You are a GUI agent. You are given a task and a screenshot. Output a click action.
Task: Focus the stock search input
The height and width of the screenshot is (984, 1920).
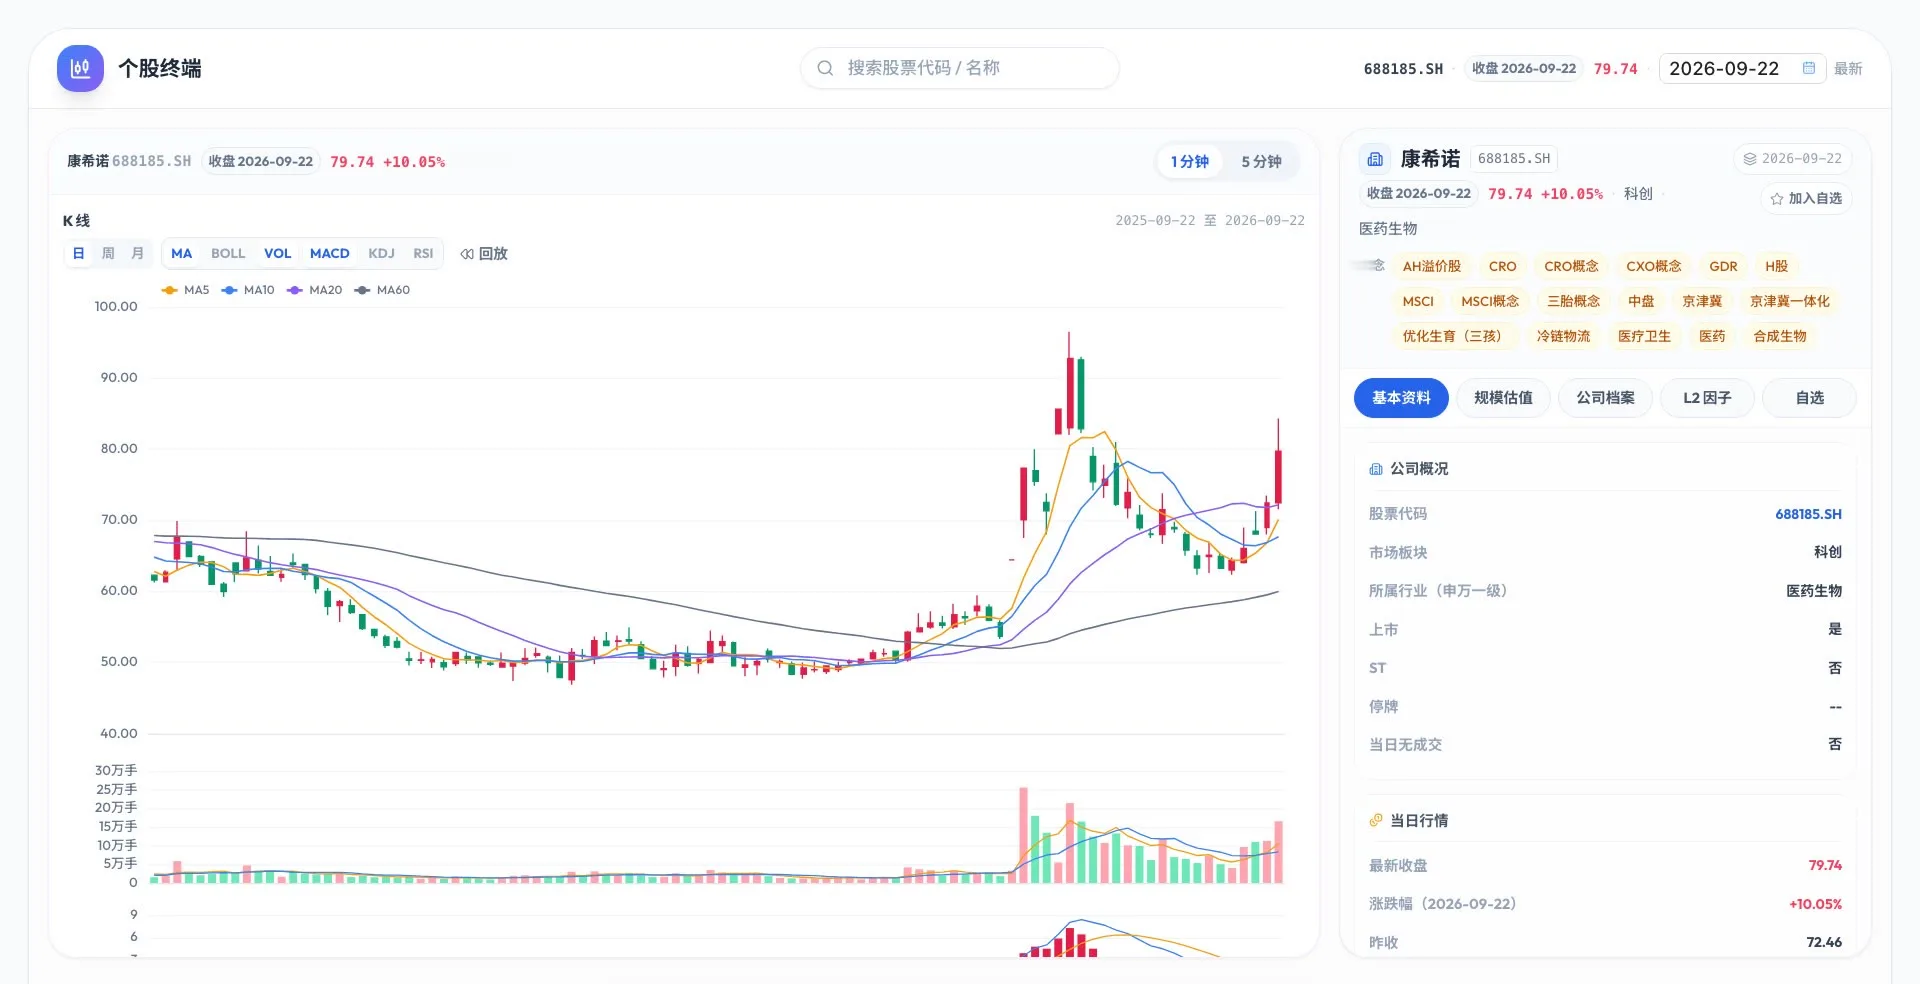959,68
